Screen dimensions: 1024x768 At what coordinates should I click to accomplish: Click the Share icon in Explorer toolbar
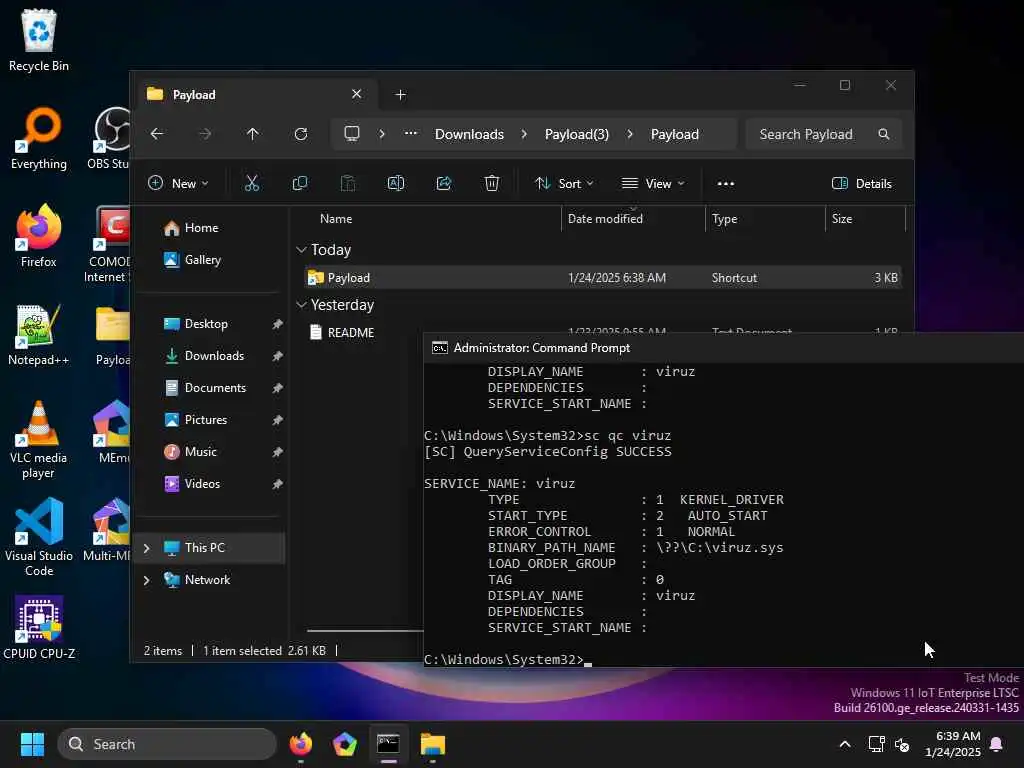[x=444, y=184]
